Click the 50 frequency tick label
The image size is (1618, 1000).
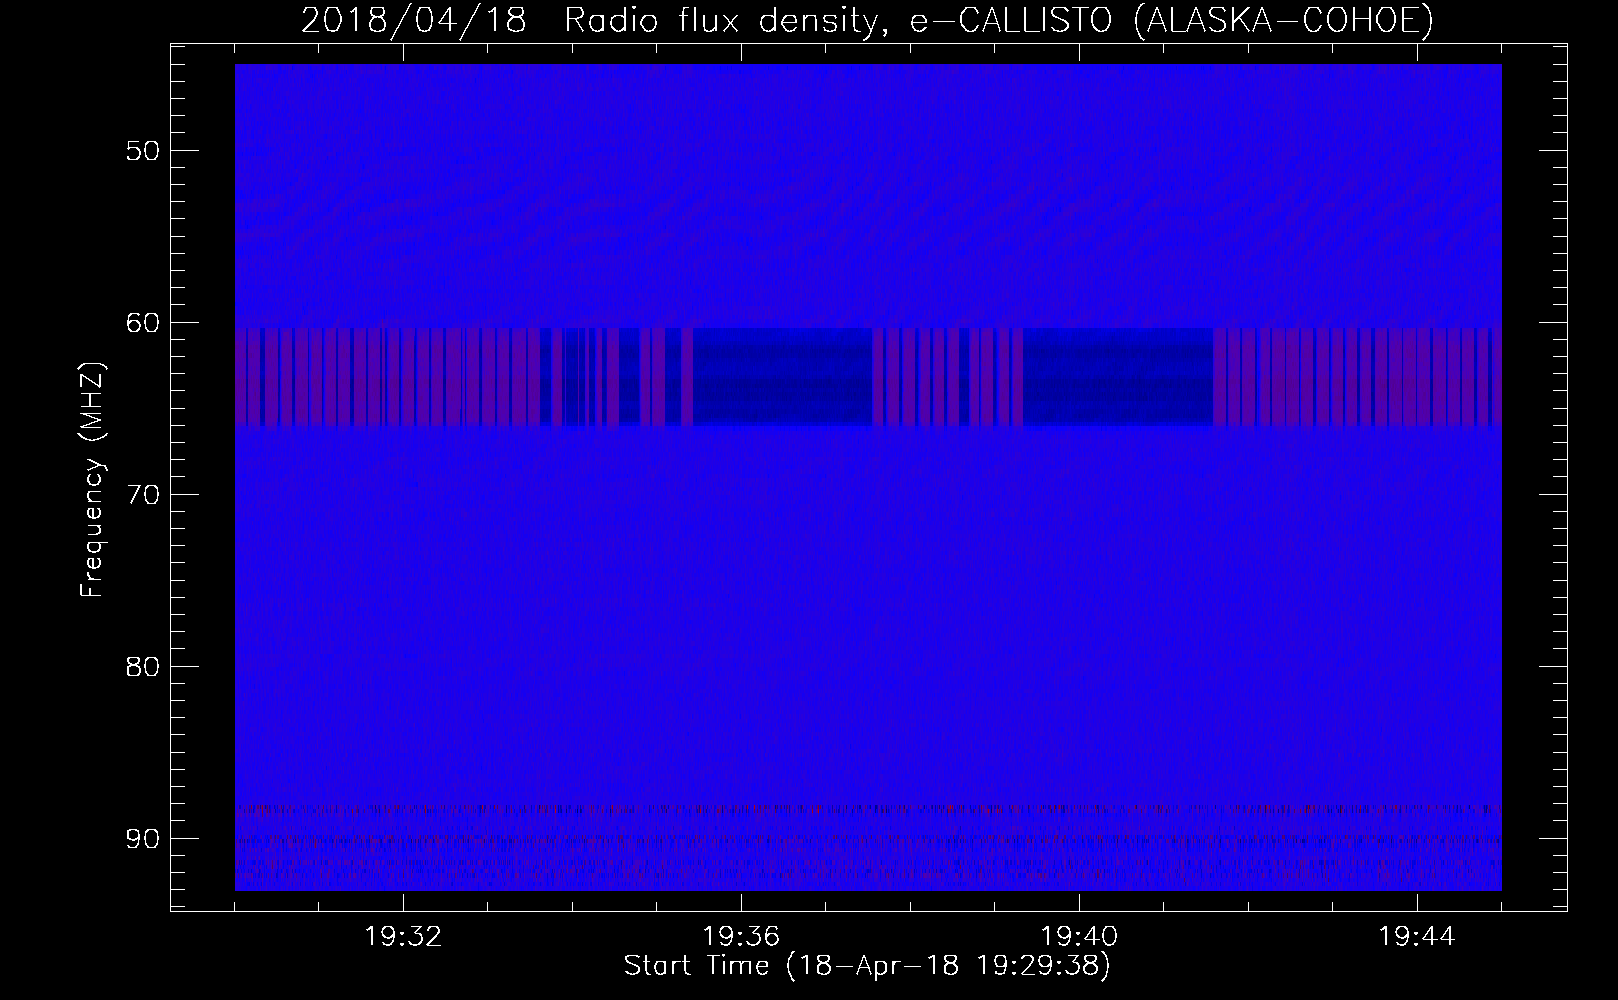click(x=142, y=151)
